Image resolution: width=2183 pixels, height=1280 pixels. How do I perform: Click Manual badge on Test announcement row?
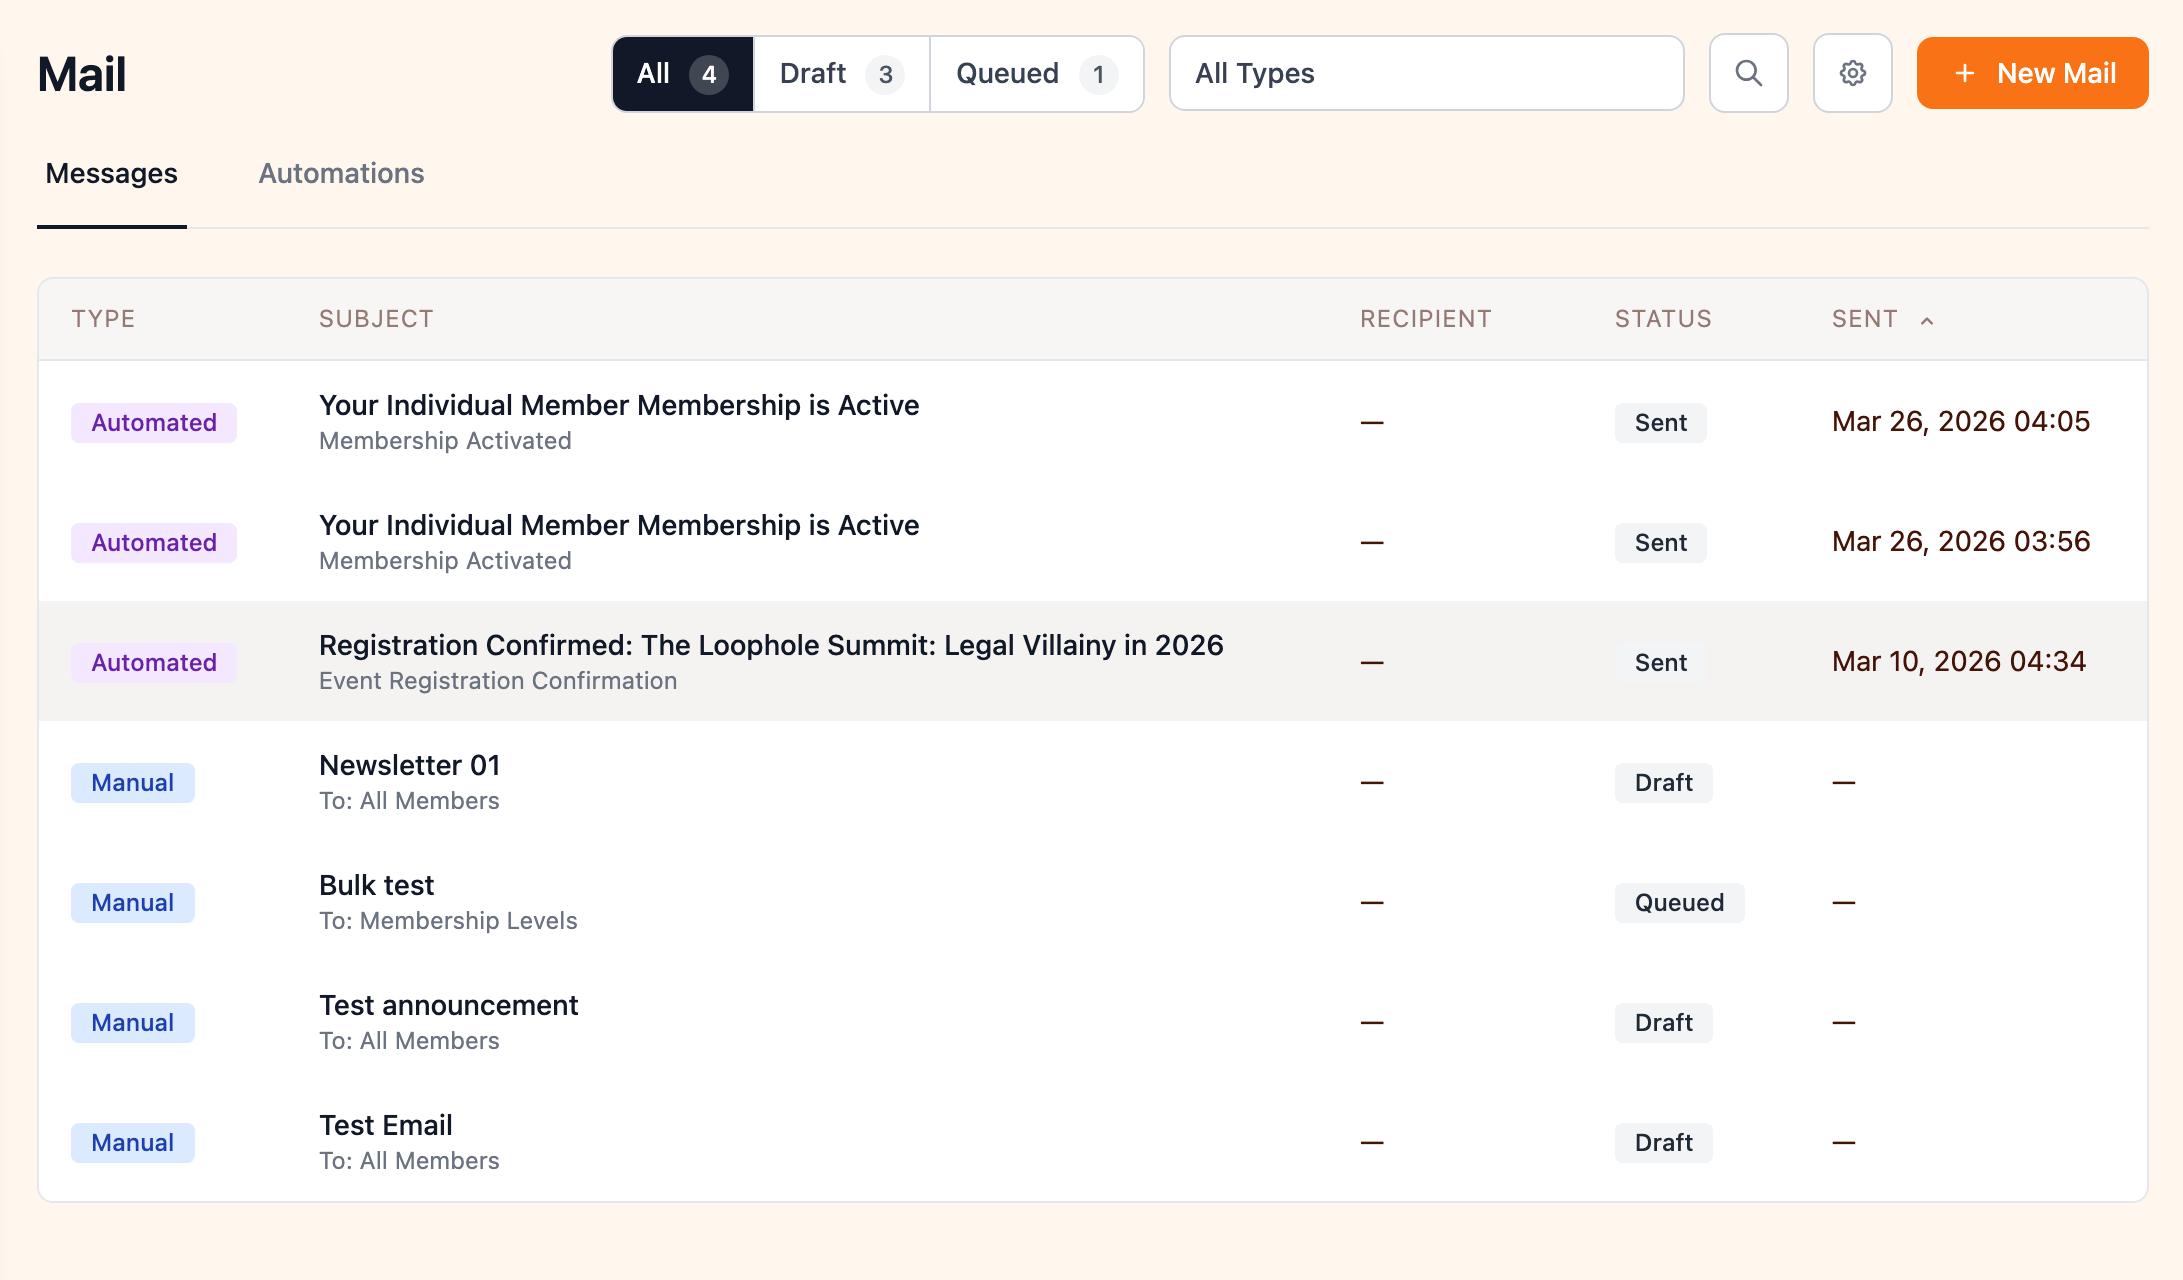point(133,1022)
